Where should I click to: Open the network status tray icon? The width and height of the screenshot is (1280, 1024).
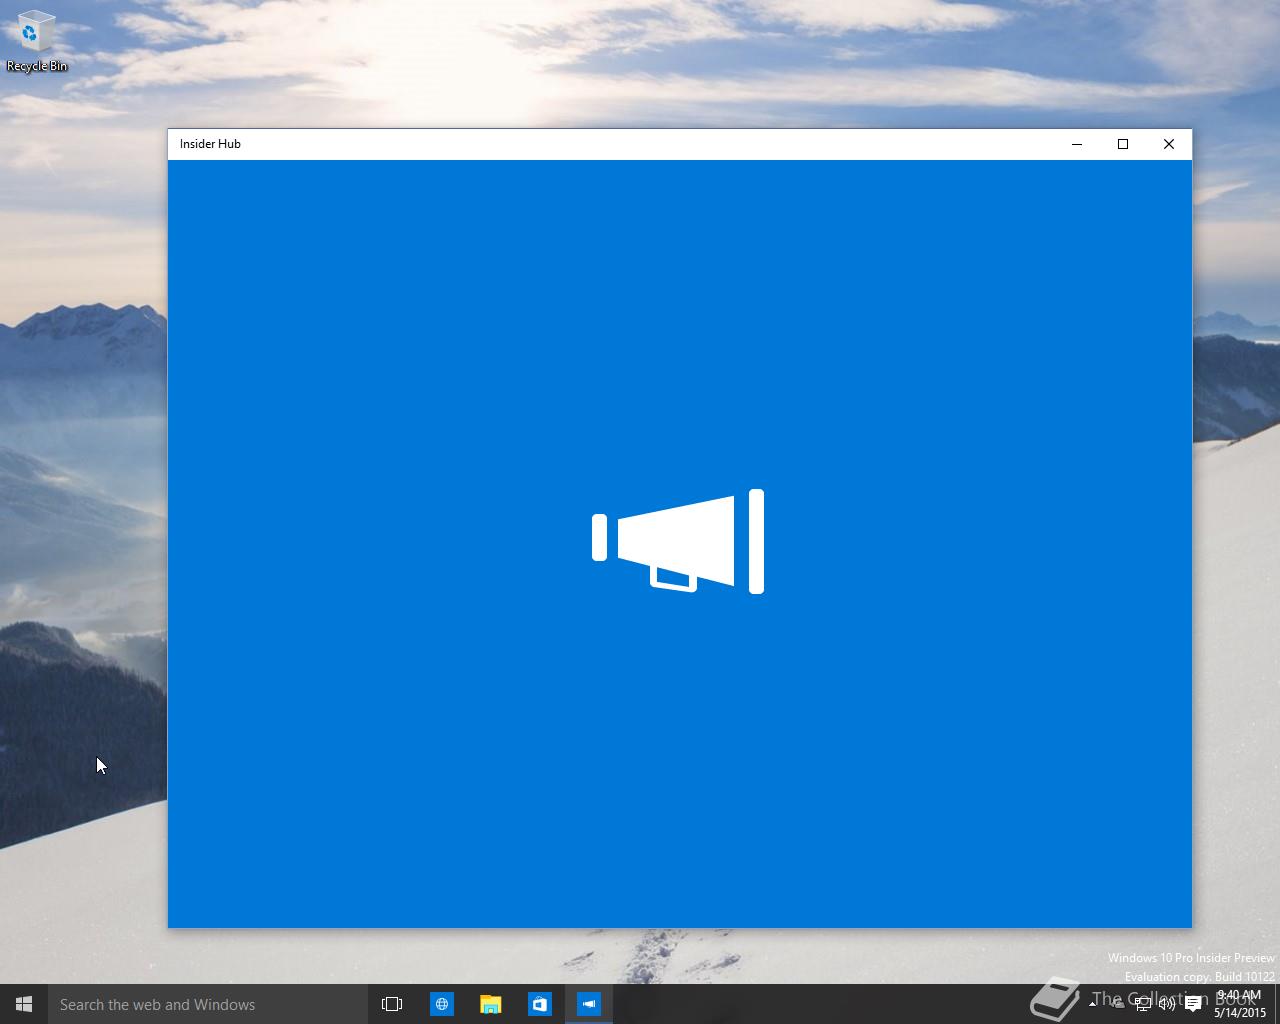(1143, 1004)
